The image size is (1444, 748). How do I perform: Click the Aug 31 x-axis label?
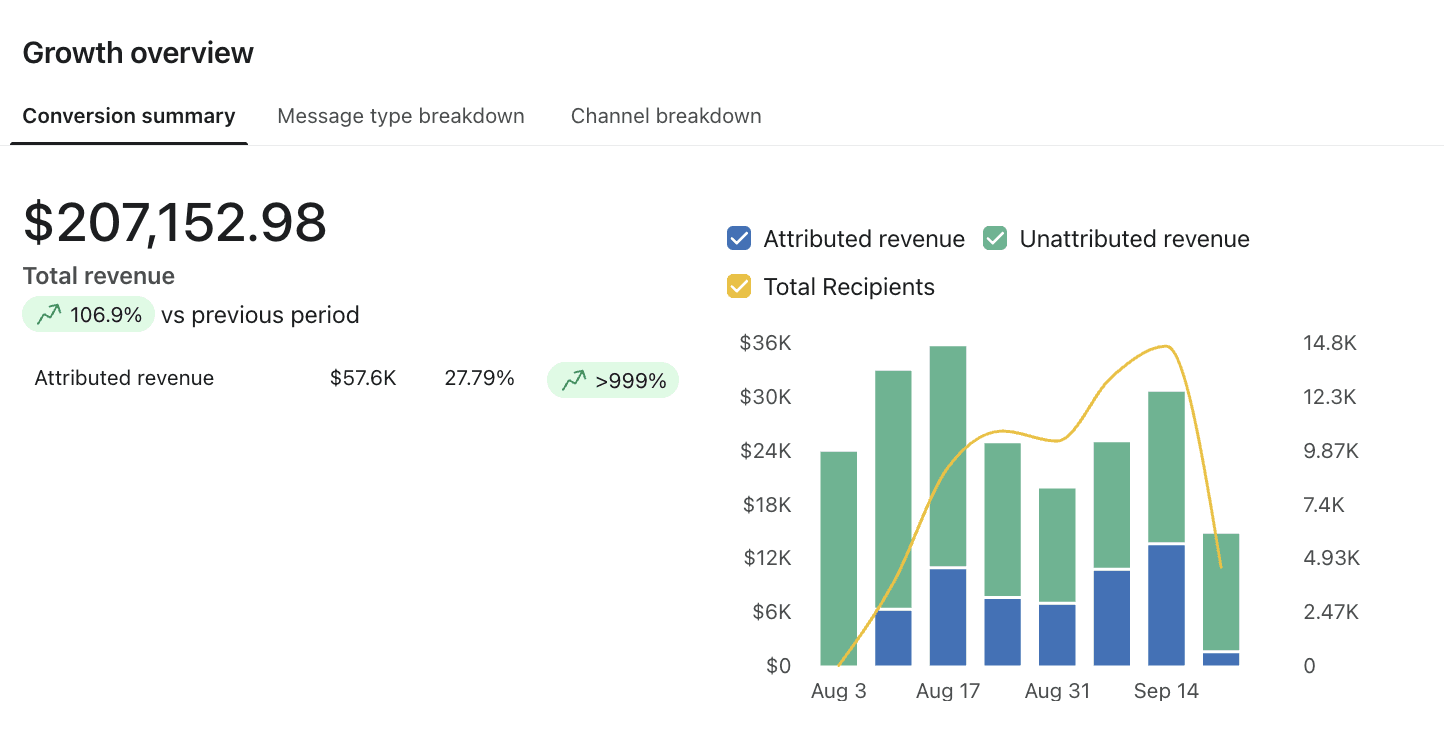click(x=1057, y=691)
